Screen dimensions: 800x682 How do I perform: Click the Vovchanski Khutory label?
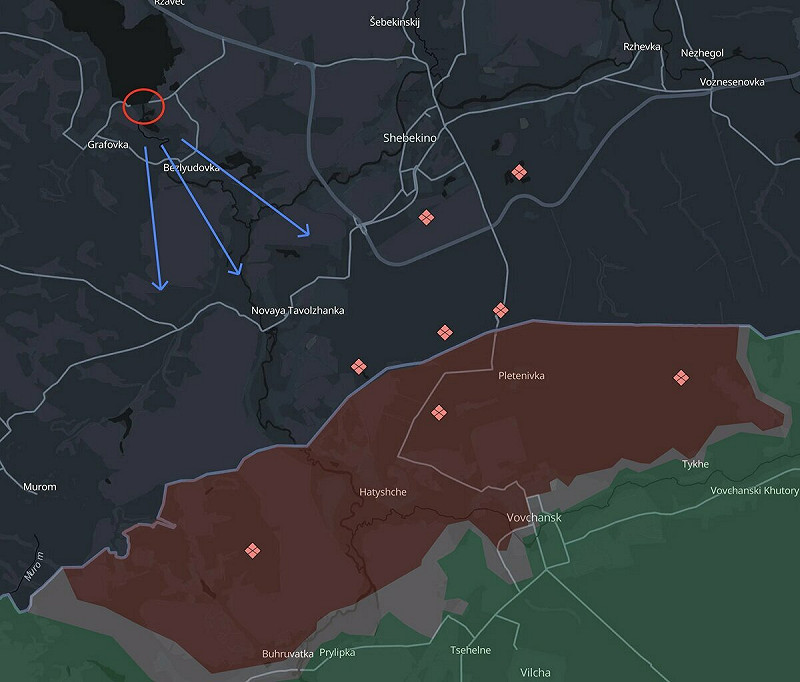[x=755, y=491]
